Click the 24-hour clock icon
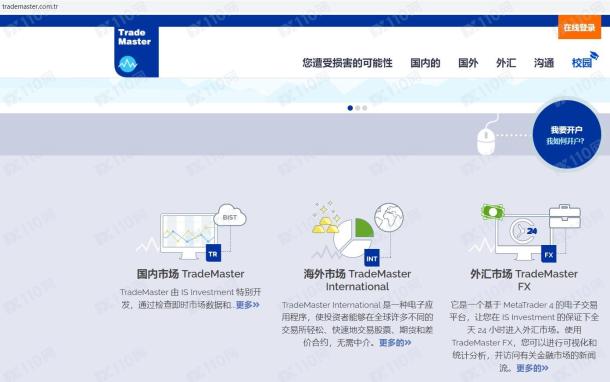 tap(523, 231)
